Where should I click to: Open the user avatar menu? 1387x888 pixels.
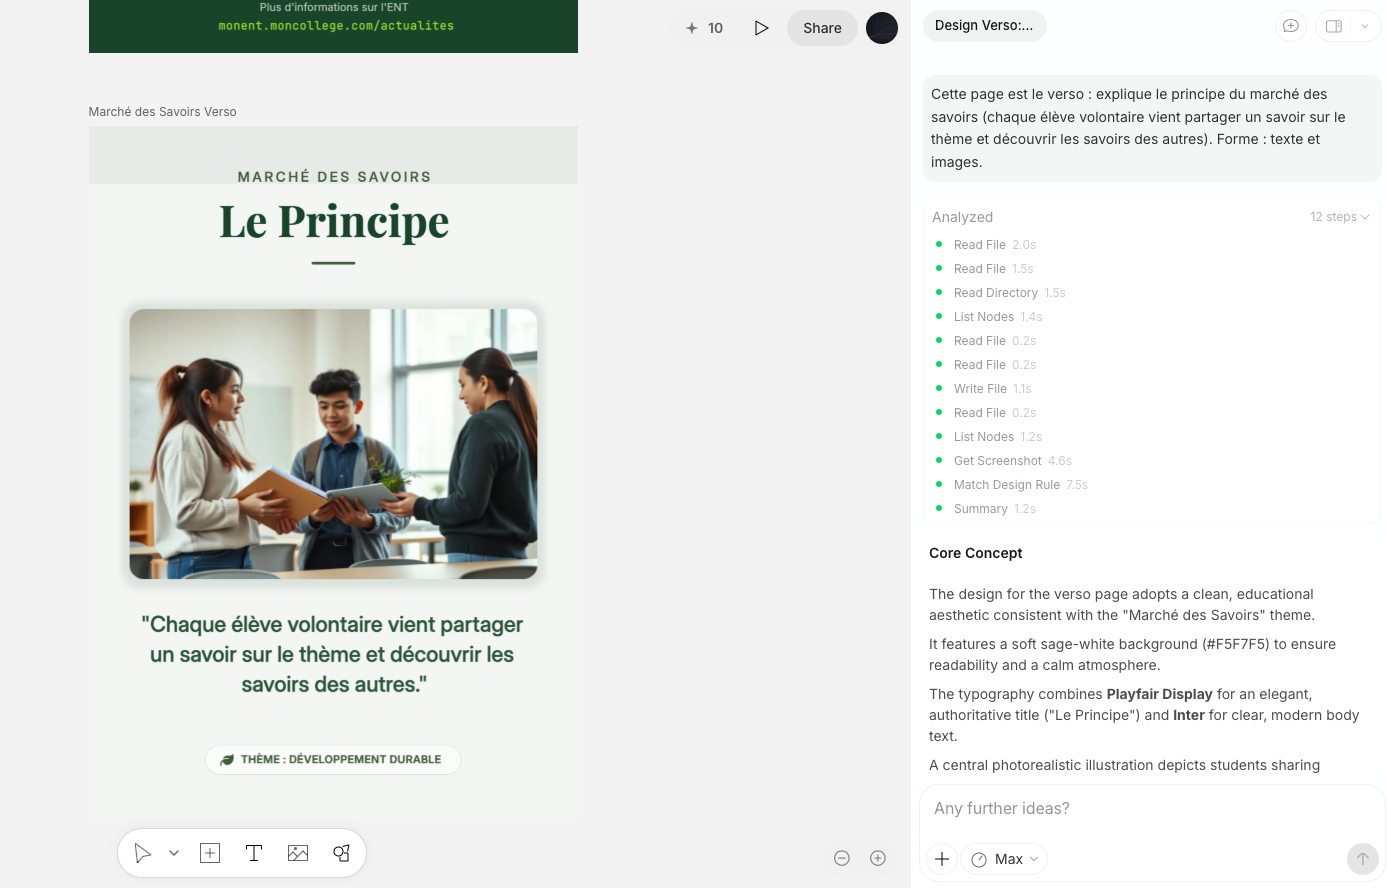881,28
